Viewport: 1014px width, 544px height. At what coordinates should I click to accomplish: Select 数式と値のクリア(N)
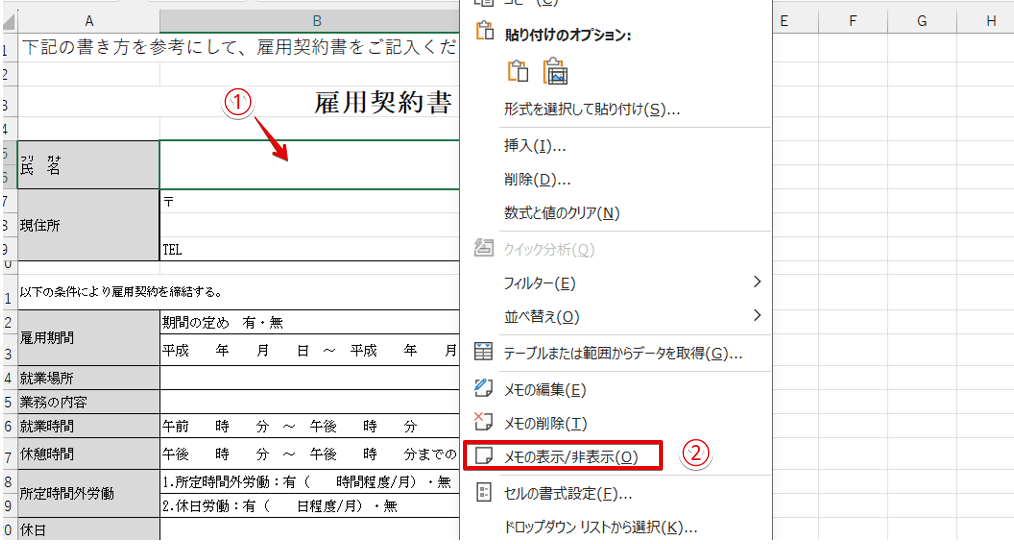561,213
